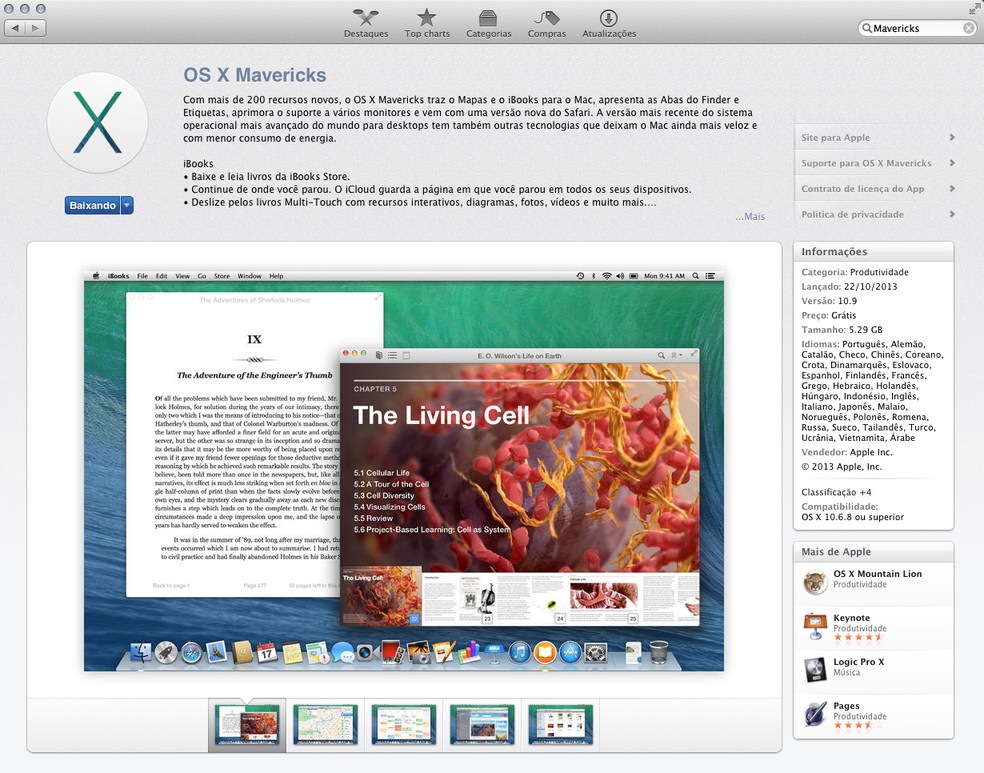Go back with the left arrow button
This screenshot has height=773, width=984.
15,28
